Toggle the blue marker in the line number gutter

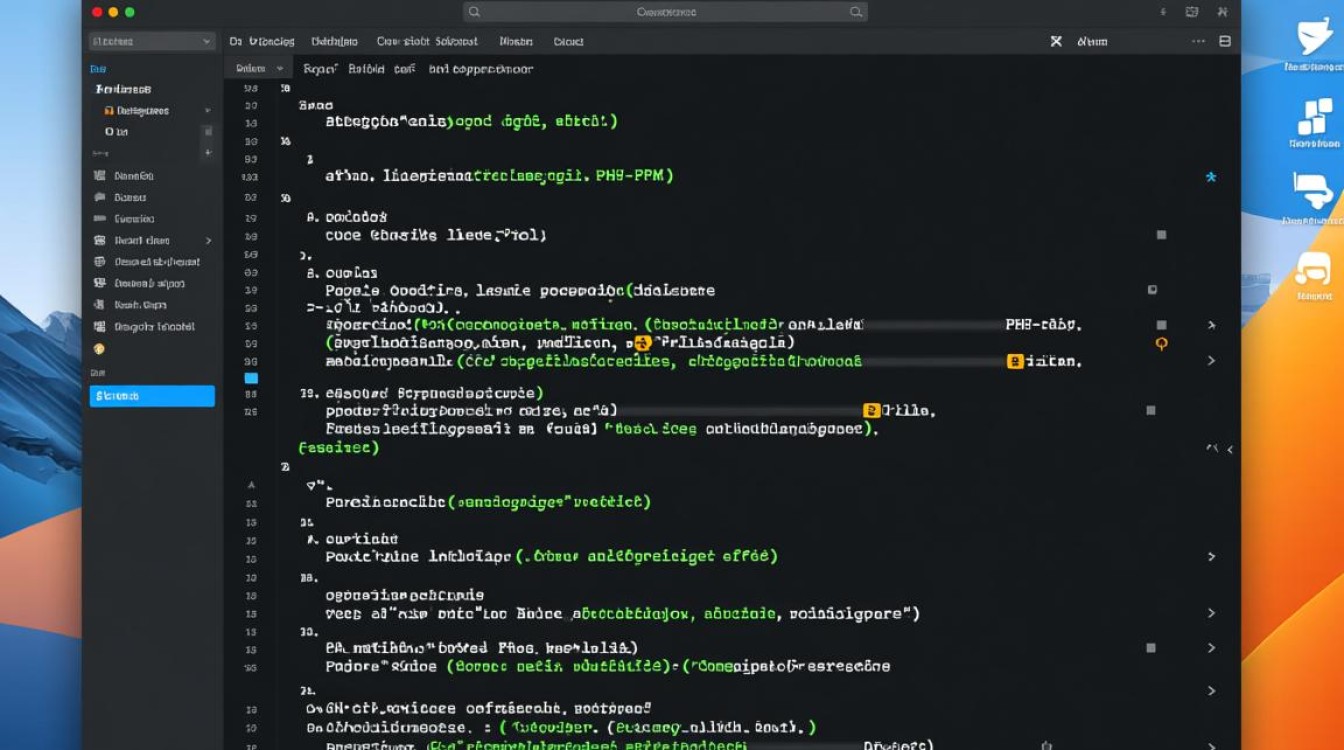click(251, 378)
